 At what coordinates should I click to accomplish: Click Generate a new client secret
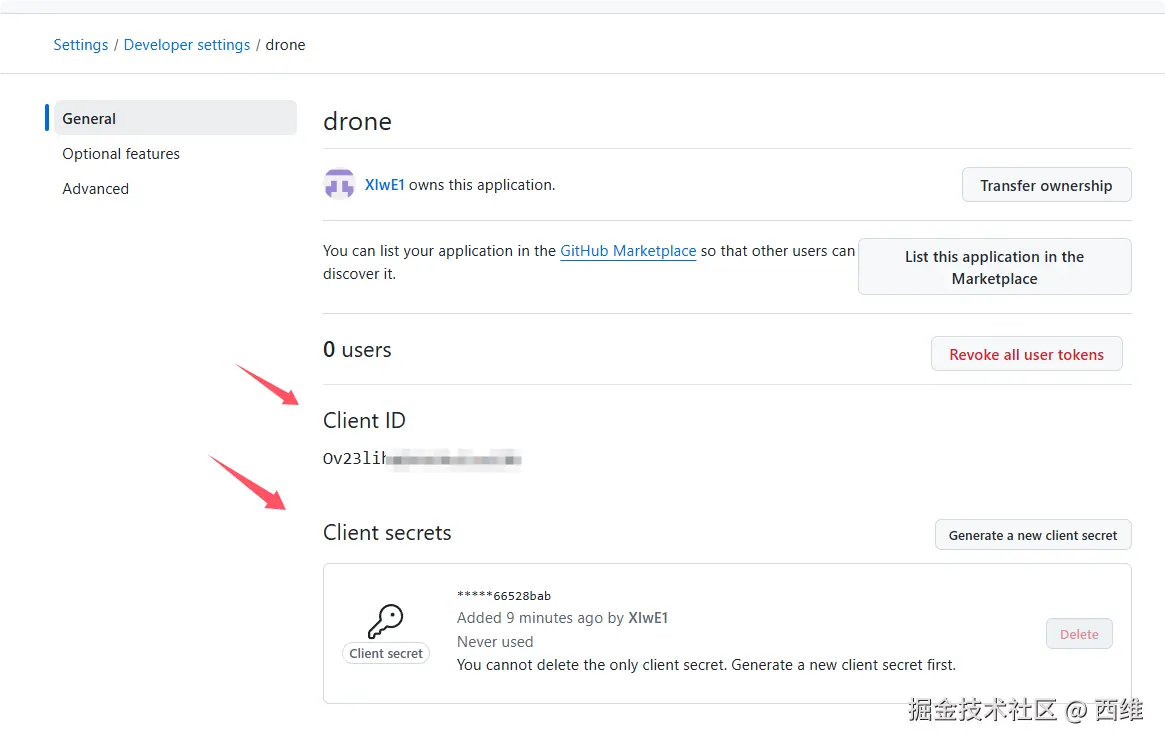(x=1033, y=535)
